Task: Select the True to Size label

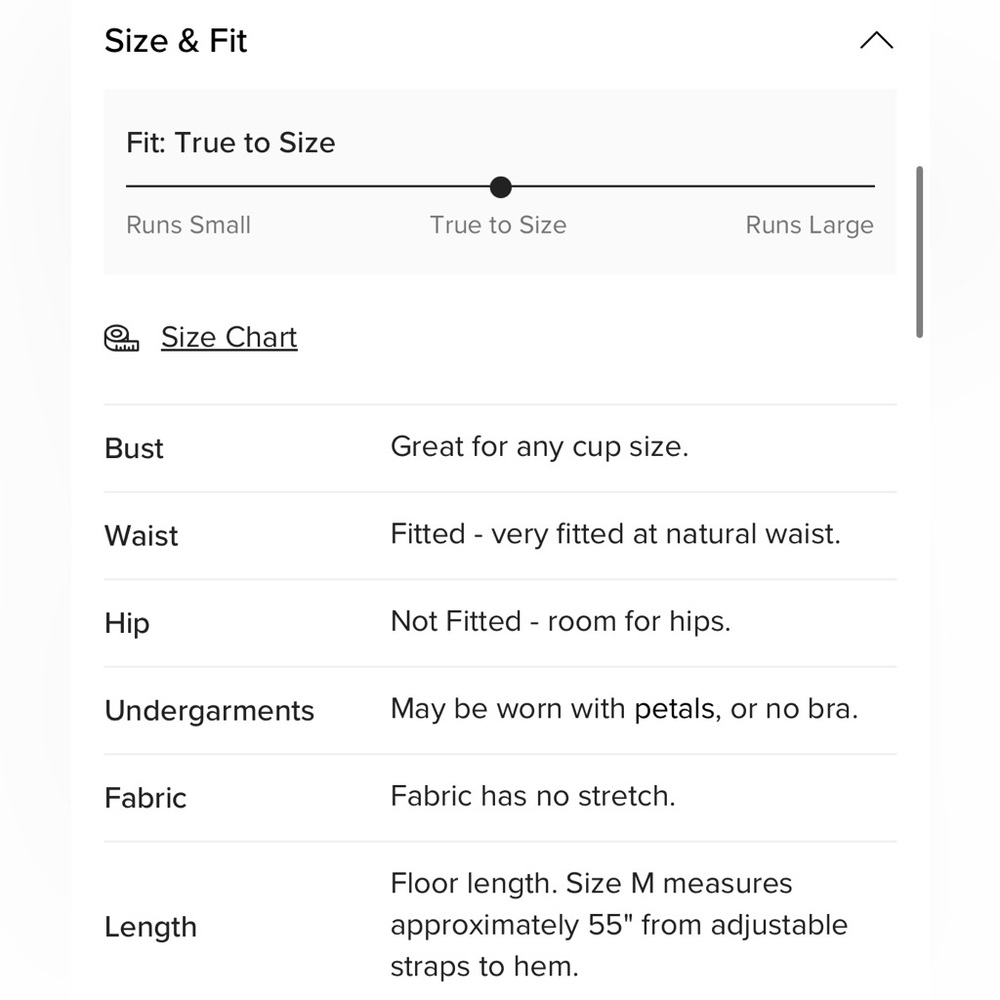Action: point(498,225)
